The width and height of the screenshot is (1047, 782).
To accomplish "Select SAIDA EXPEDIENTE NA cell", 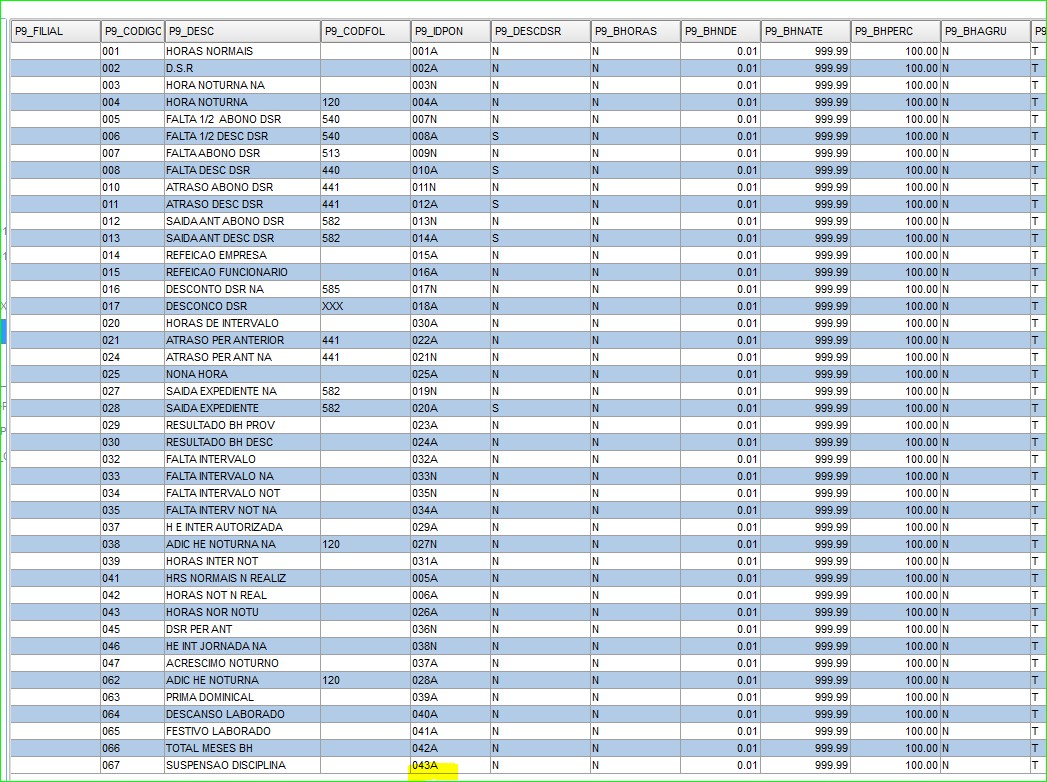I will tap(242, 391).
